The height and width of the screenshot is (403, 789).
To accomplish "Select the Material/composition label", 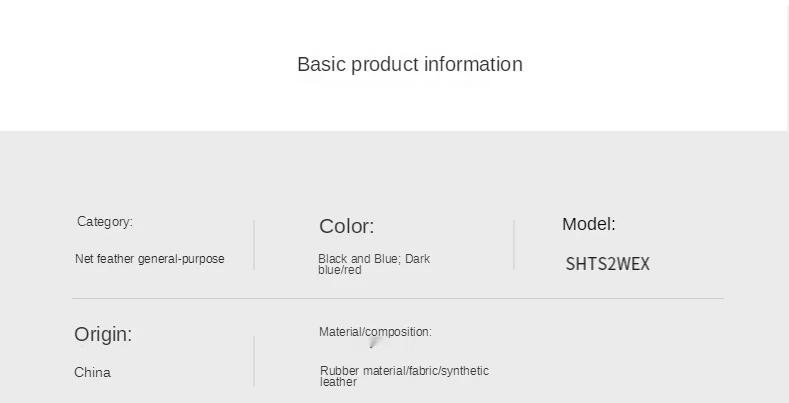I will pyautogui.click(x=375, y=332).
